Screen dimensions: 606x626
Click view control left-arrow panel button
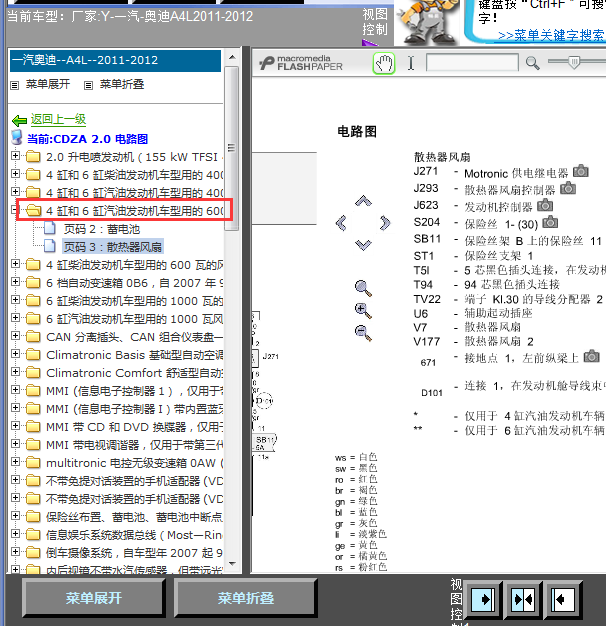tap(563, 599)
